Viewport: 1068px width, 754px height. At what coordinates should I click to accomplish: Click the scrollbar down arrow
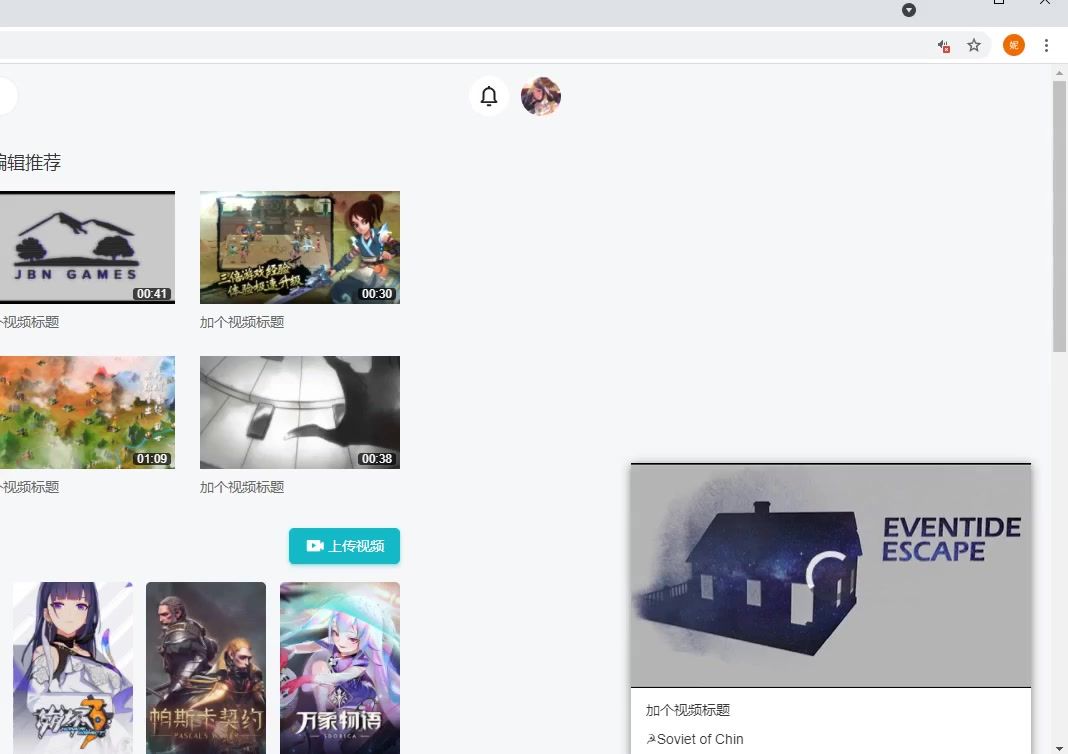[1059, 746]
